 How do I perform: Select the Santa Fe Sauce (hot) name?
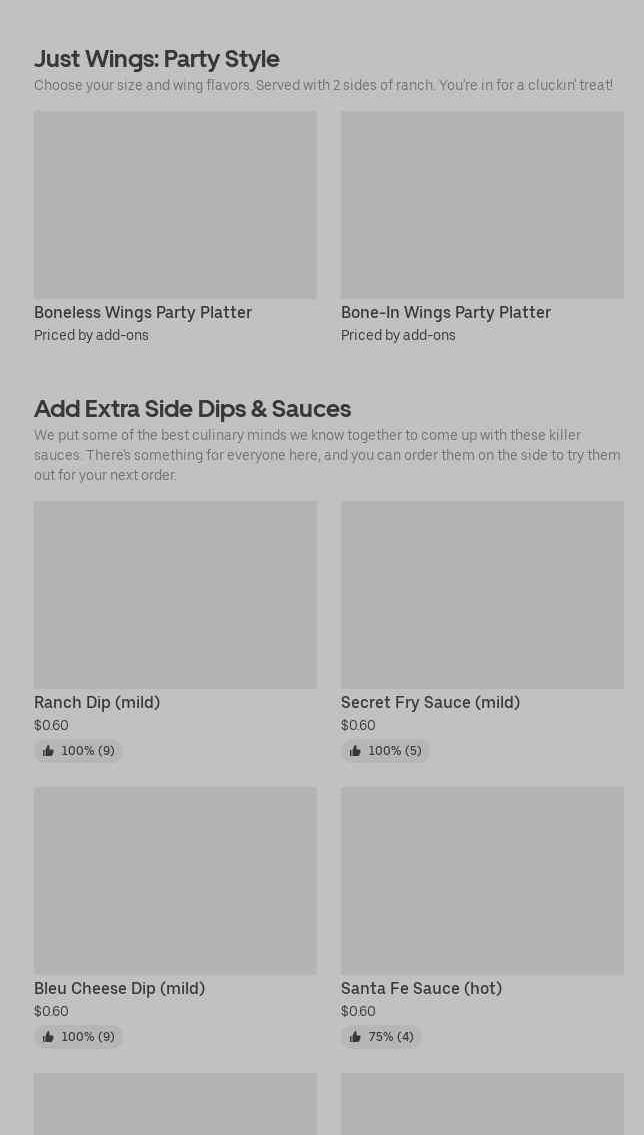(x=421, y=989)
